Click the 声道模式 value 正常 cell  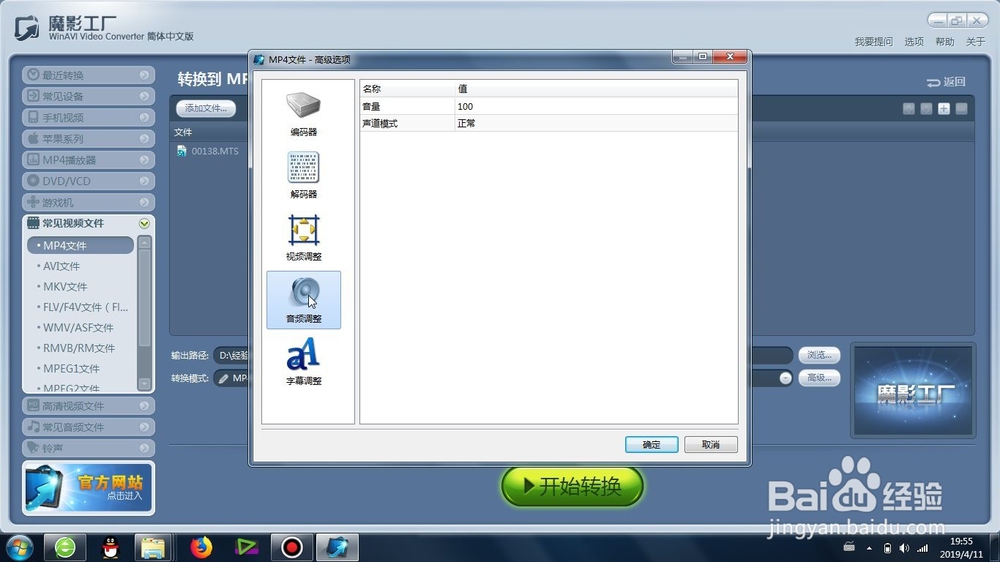tap(596, 123)
